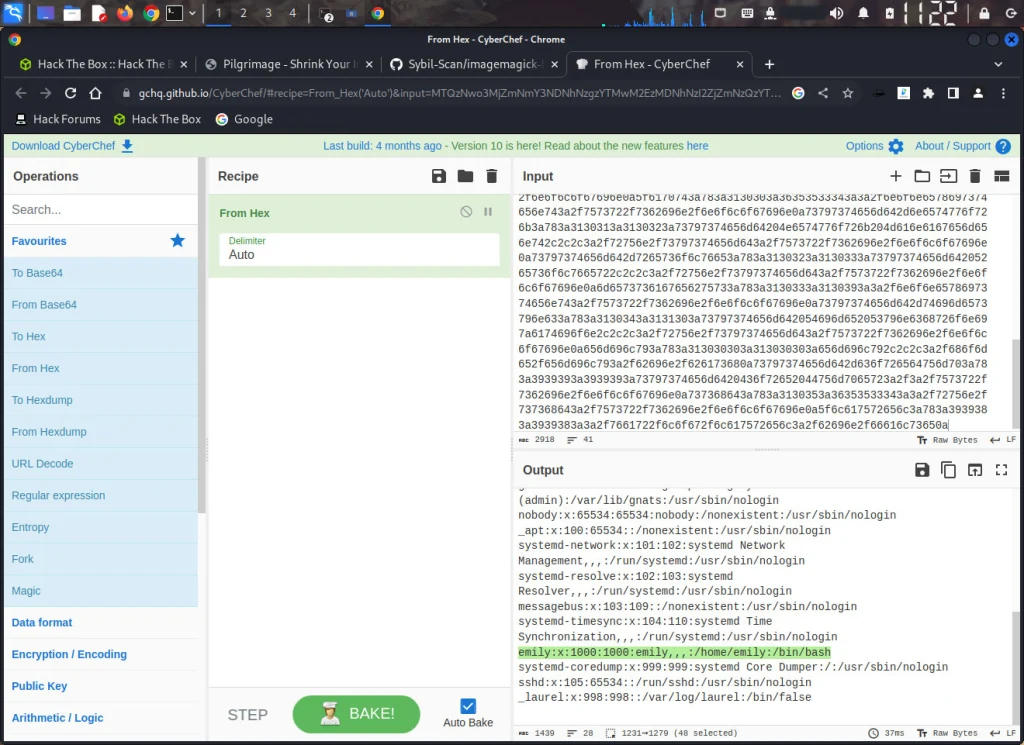Switch to workspace 2

243,13
